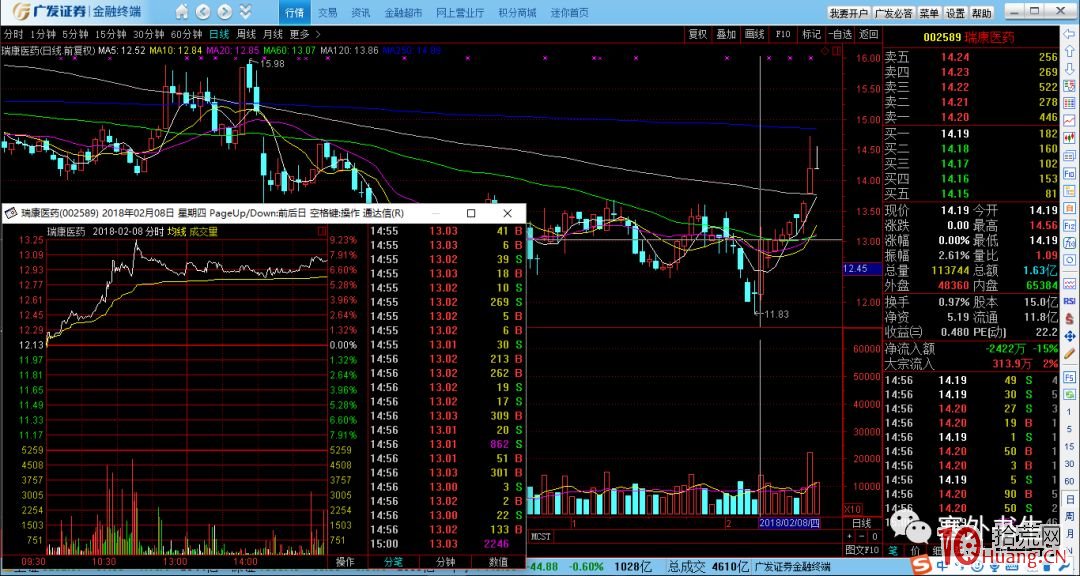Screen dimensions: 1080x576
Task: Open the 菜单 button
Action: pos(929,13)
